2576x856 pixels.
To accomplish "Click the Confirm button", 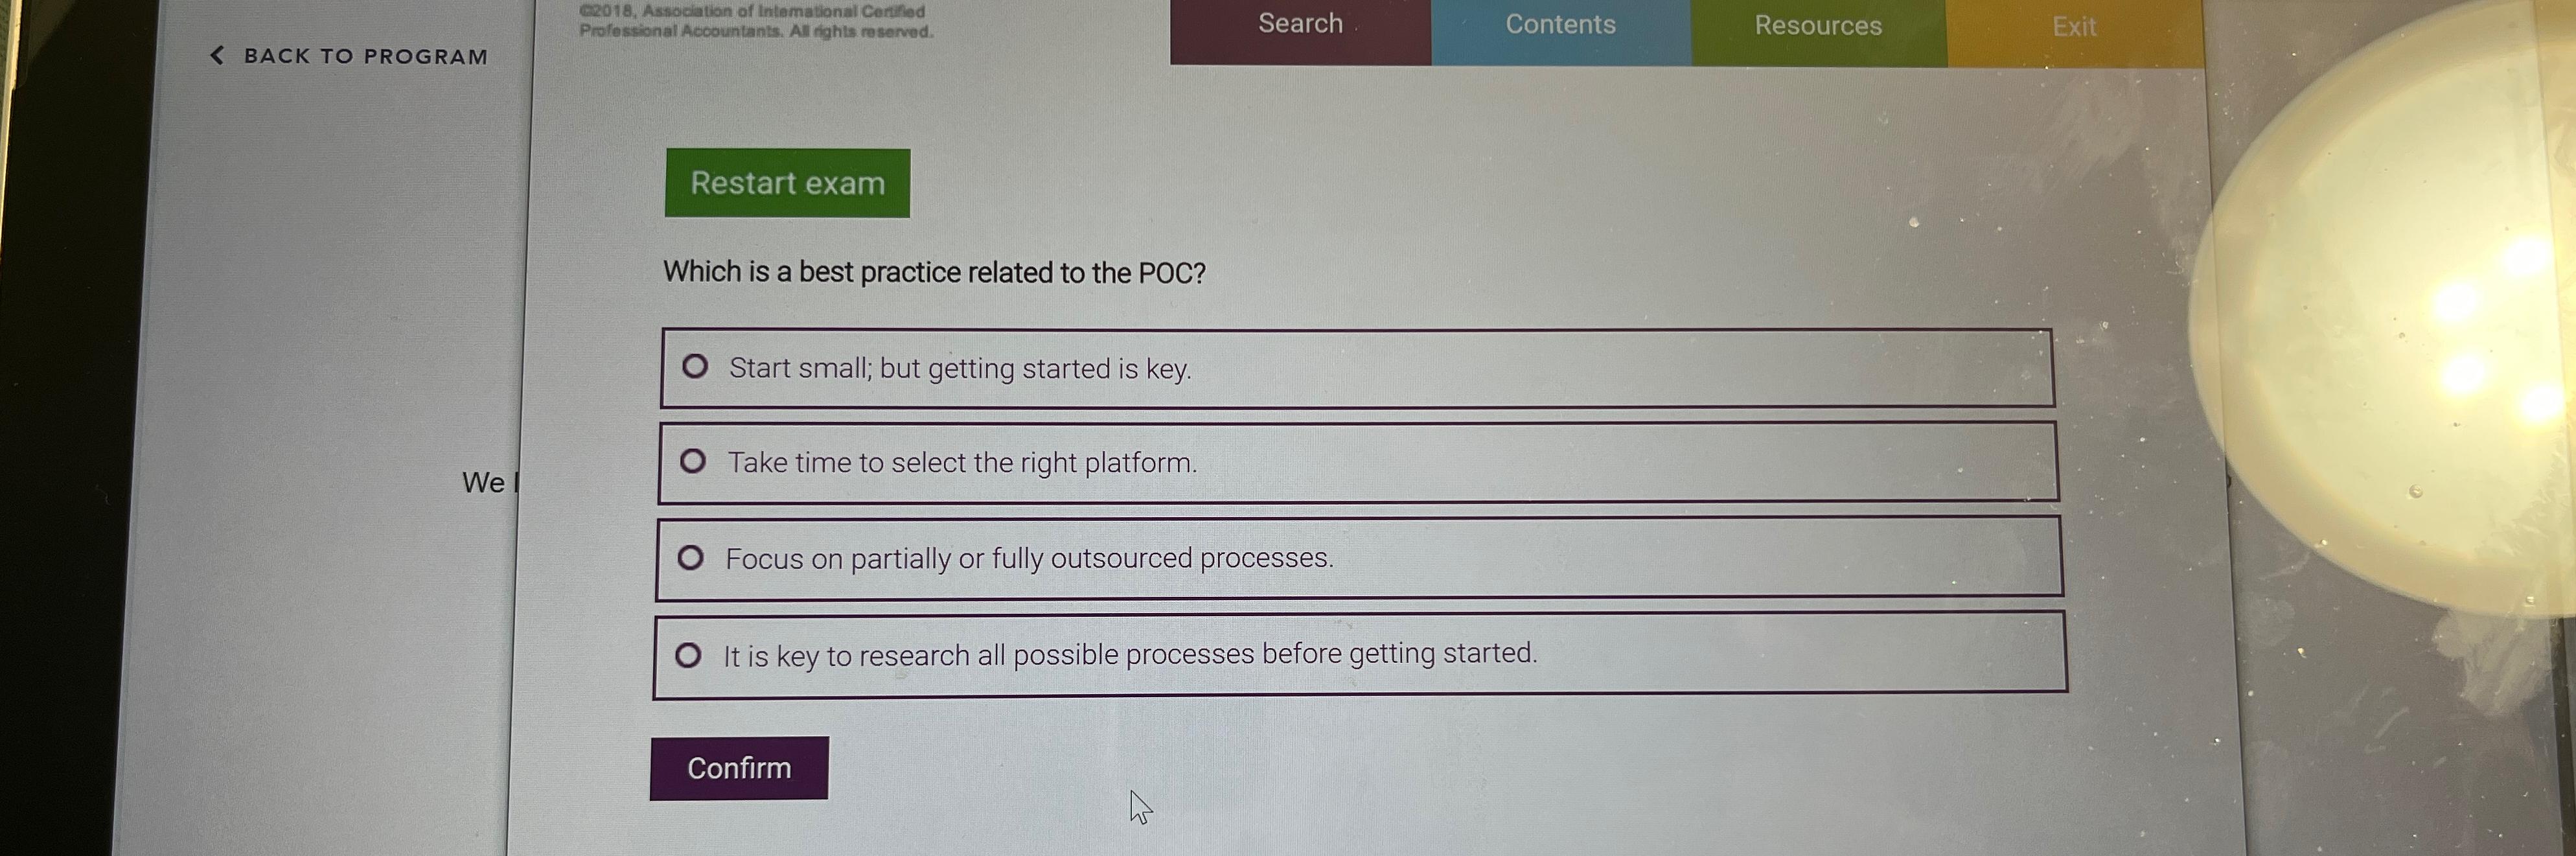I will click(x=739, y=768).
